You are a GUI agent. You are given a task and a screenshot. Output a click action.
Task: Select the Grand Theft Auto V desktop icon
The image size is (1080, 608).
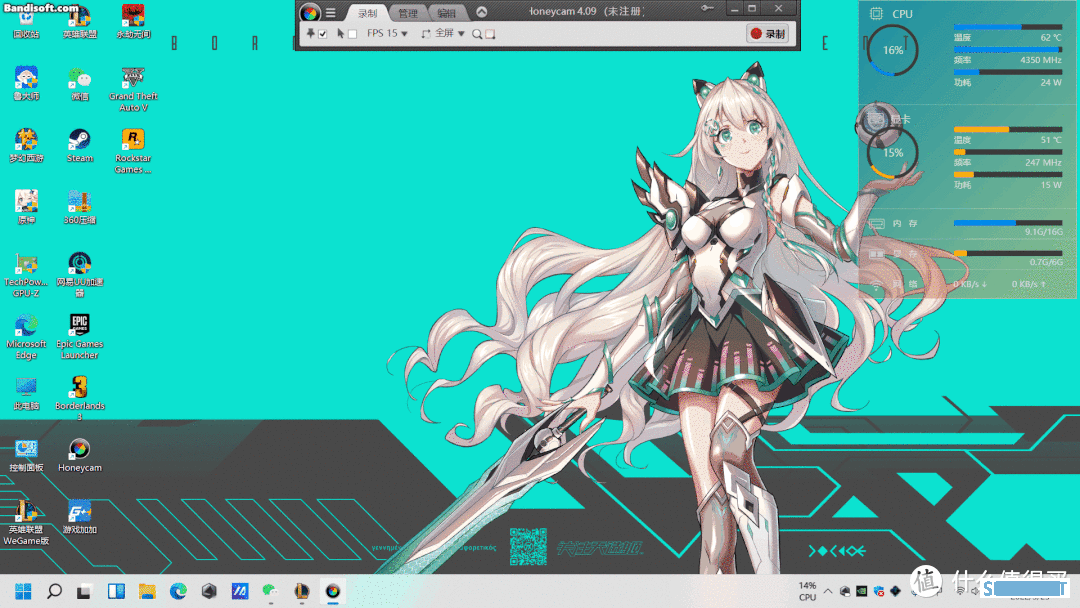133,90
